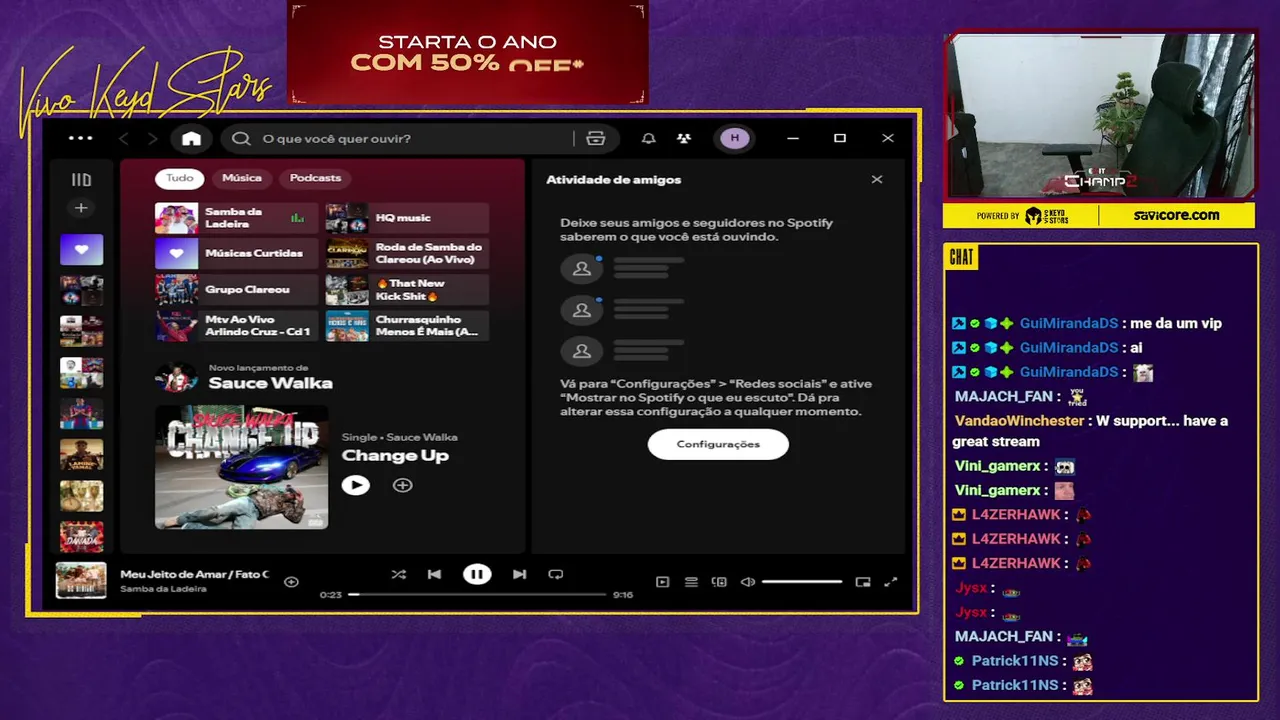The width and height of the screenshot is (1280, 720).
Task: Open notifications bell
Action: click(x=649, y=138)
